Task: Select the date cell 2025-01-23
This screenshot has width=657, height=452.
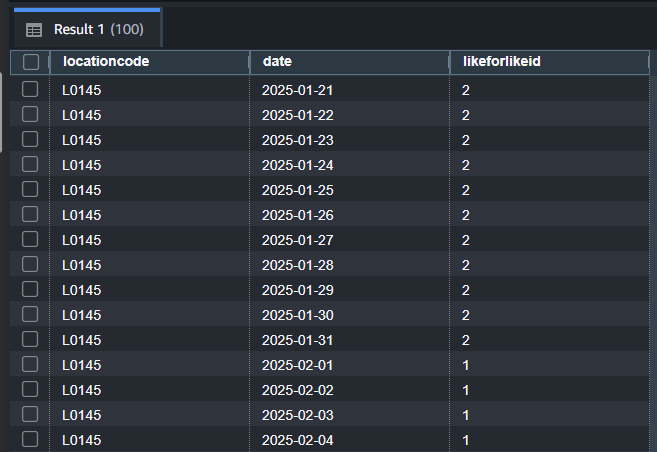Action: click(297, 140)
